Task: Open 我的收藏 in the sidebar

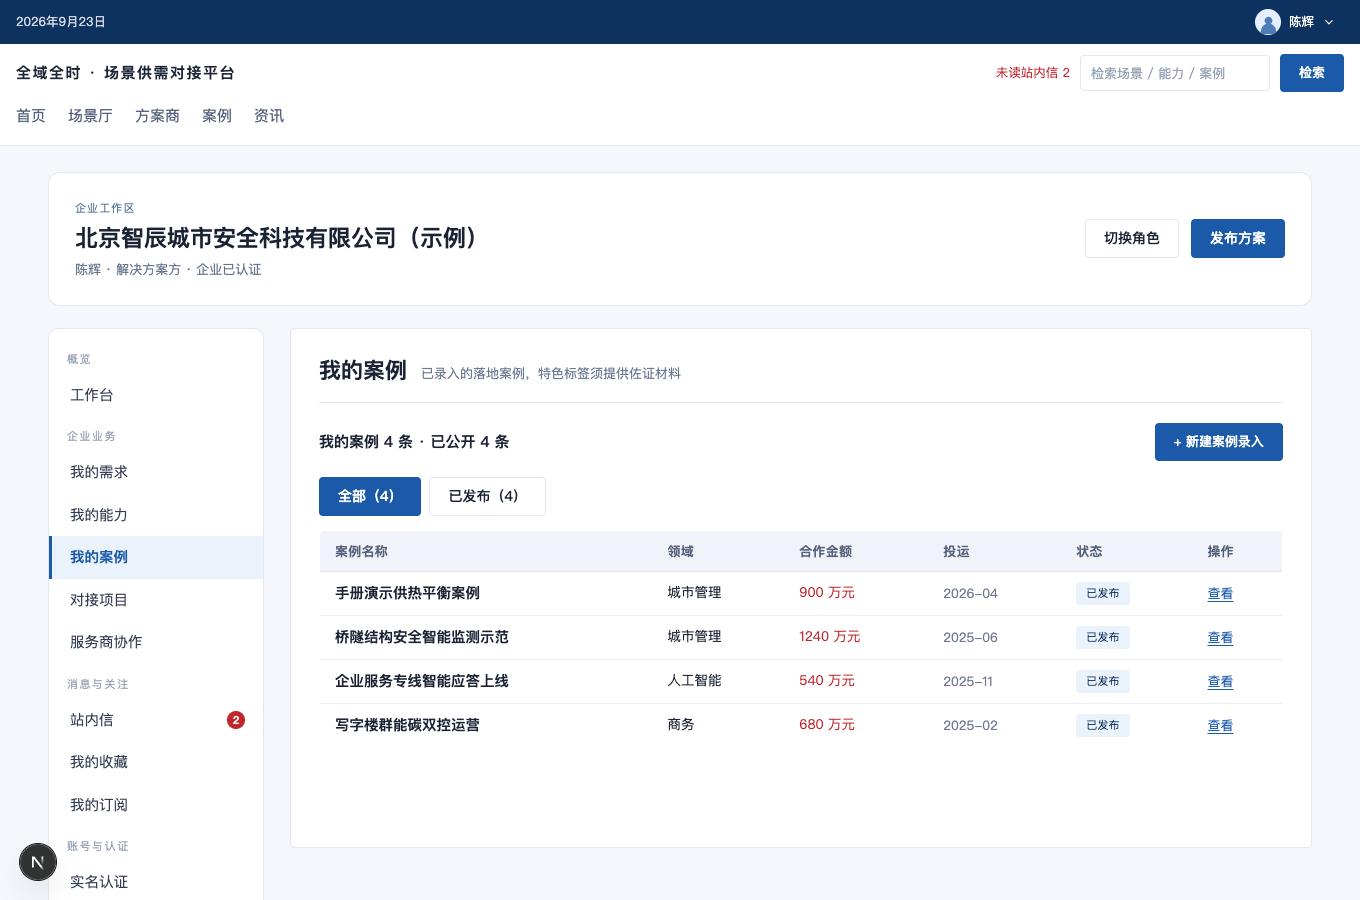Action: coord(156,762)
